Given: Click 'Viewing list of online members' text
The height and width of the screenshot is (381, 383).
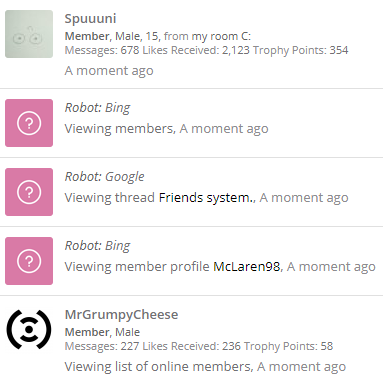Looking at the screenshot, I should (158, 367).
